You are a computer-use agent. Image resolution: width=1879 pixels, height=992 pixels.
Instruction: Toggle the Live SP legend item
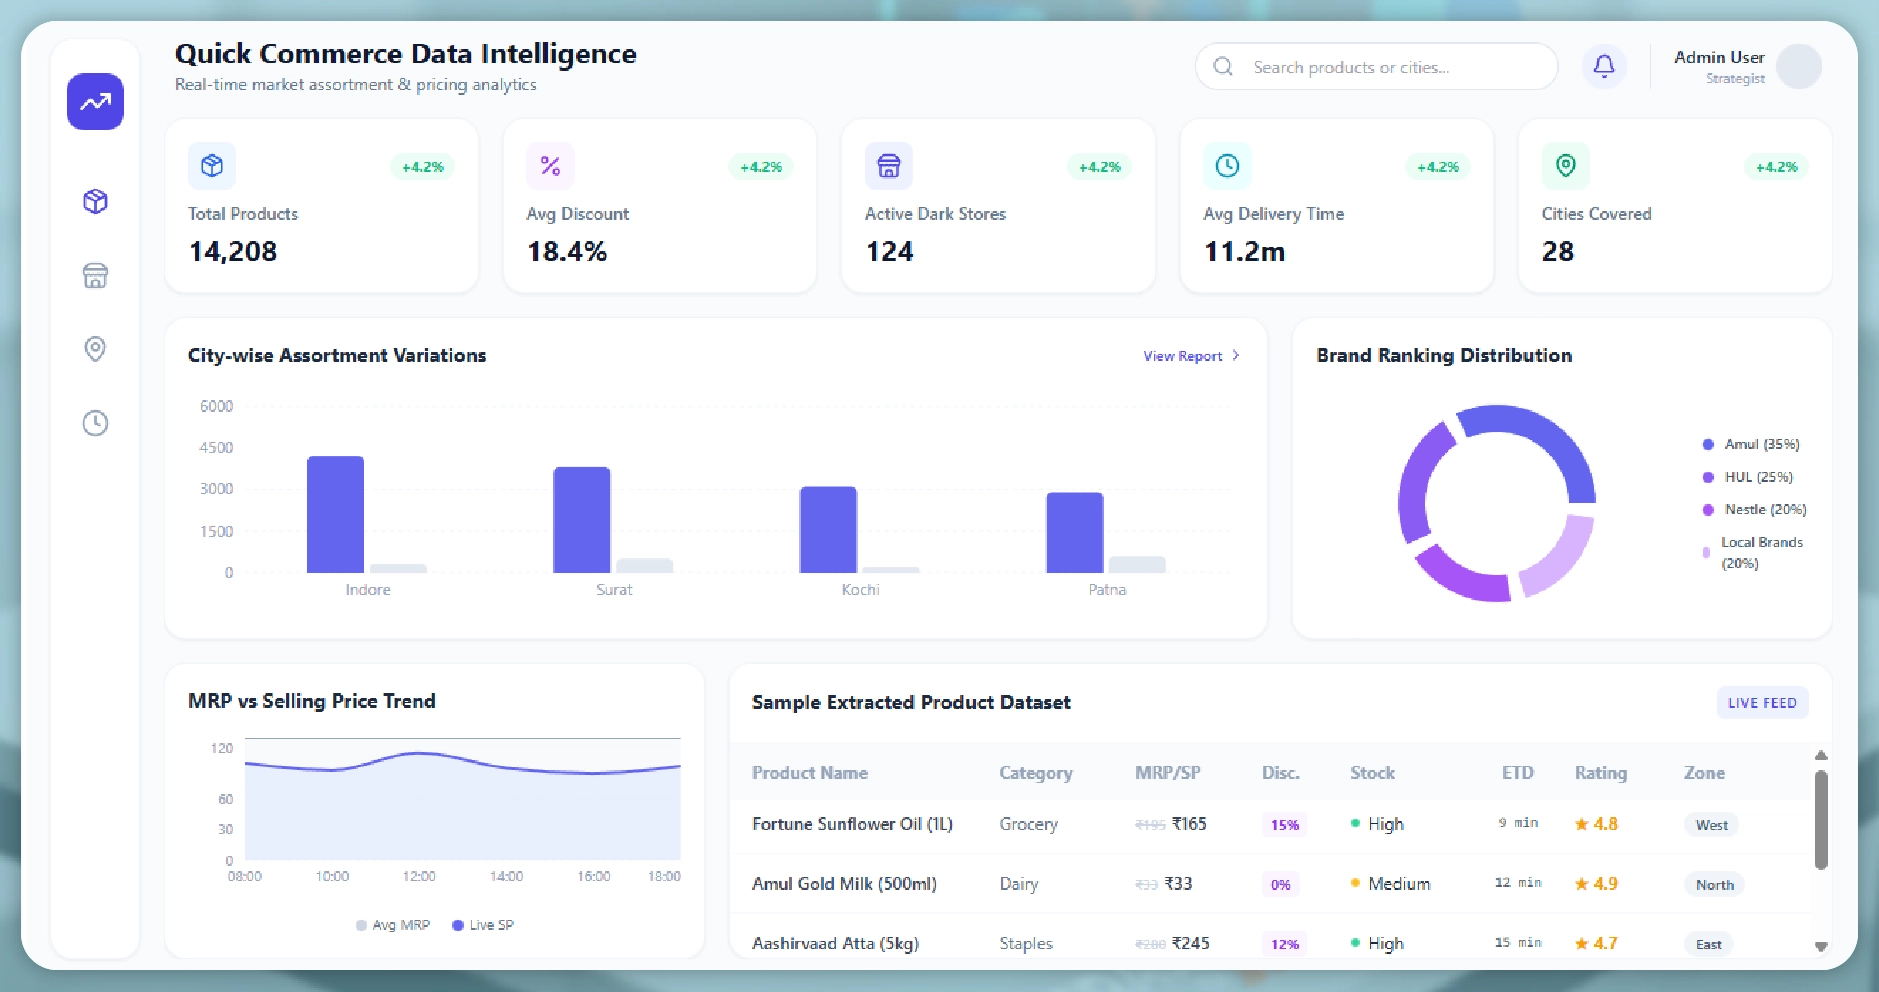483,924
